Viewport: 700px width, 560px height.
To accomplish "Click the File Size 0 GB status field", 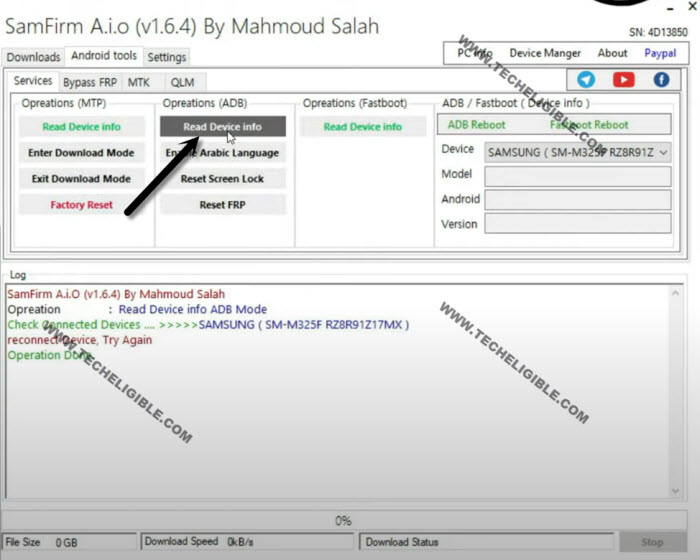I will 69,542.
